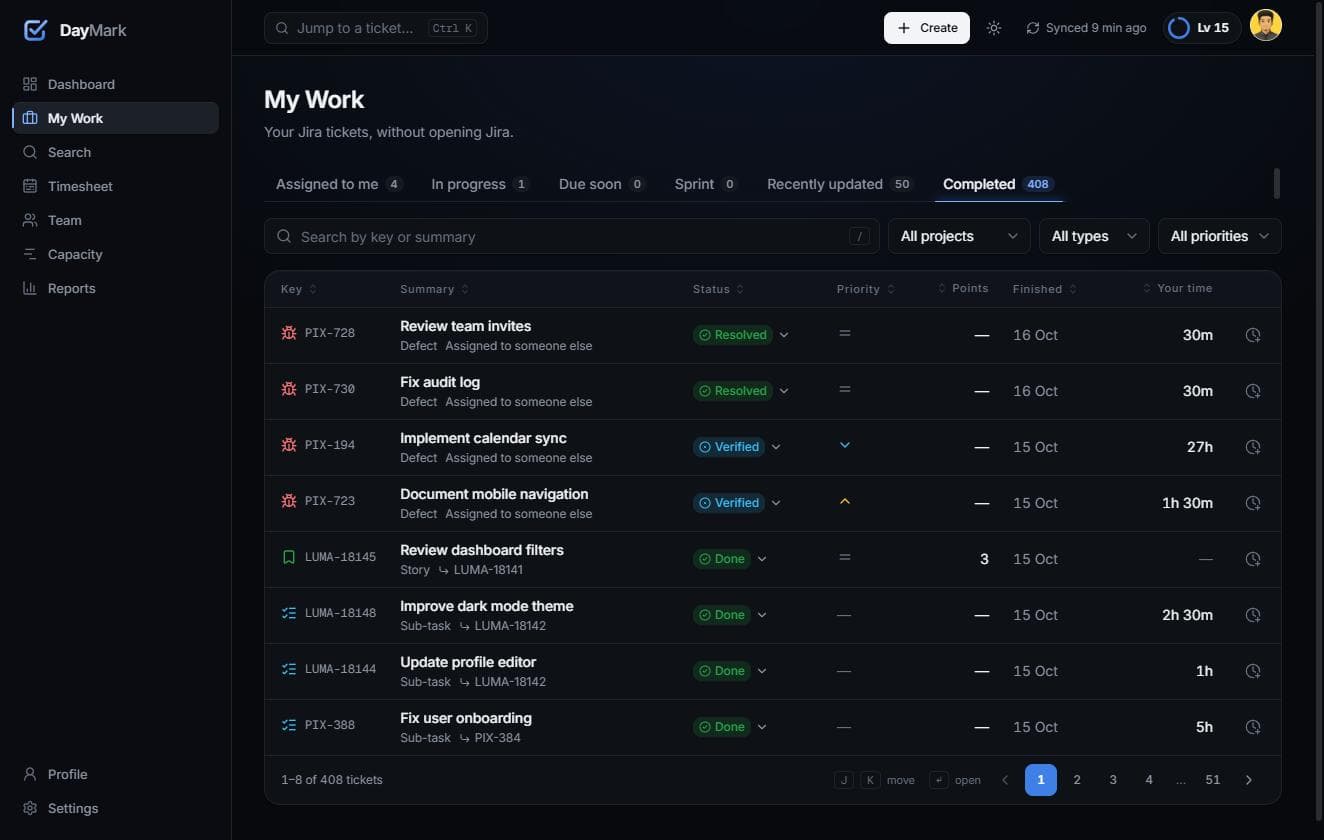
Task: Open Profile in the sidebar
Action: 115,774
